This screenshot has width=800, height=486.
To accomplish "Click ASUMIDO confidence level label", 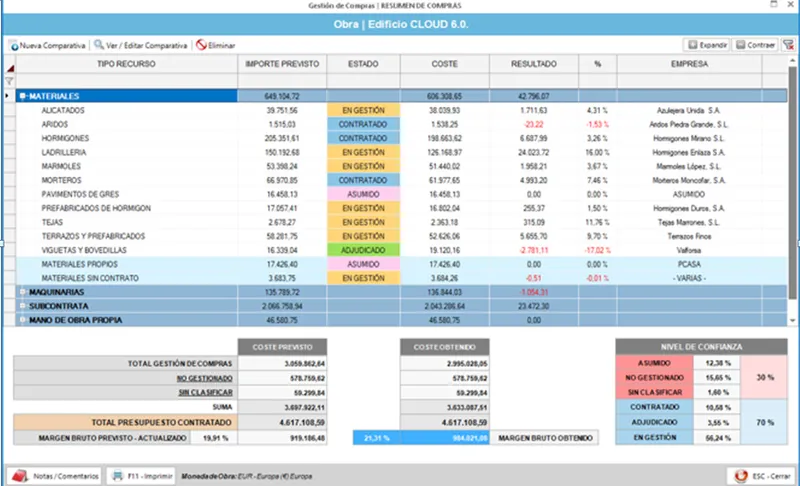I will pyautogui.click(x=654, y=363).
